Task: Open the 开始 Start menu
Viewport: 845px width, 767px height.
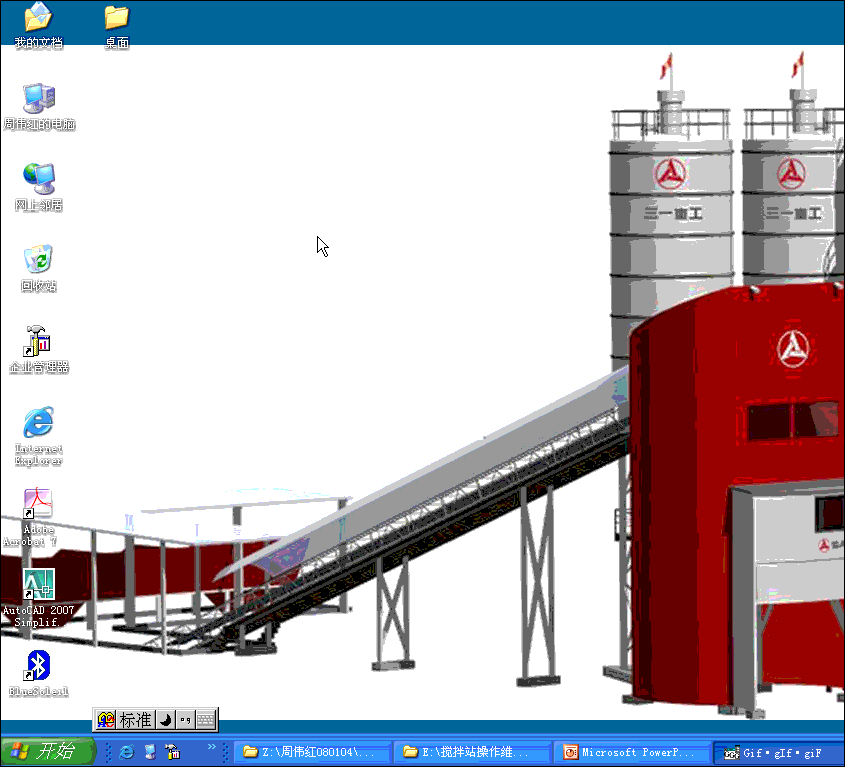Action: (47, 751)
